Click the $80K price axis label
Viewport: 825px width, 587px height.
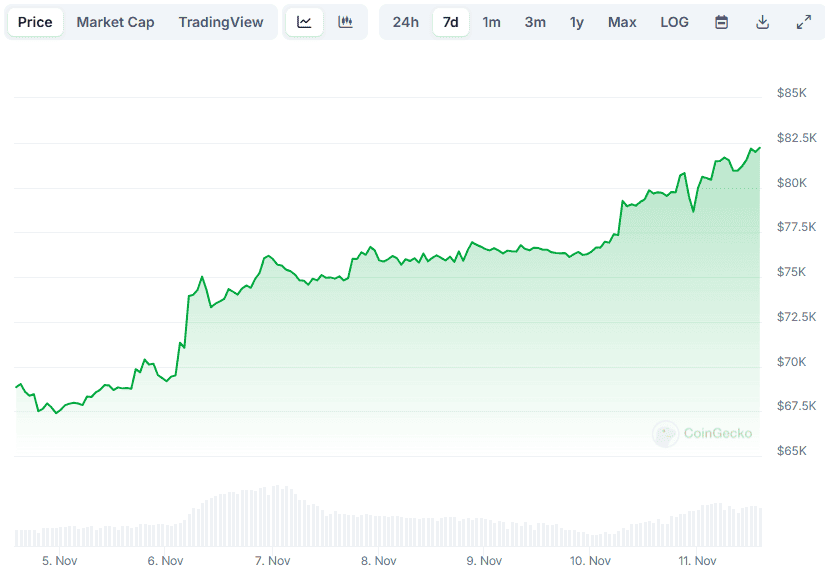pos(792,183)
